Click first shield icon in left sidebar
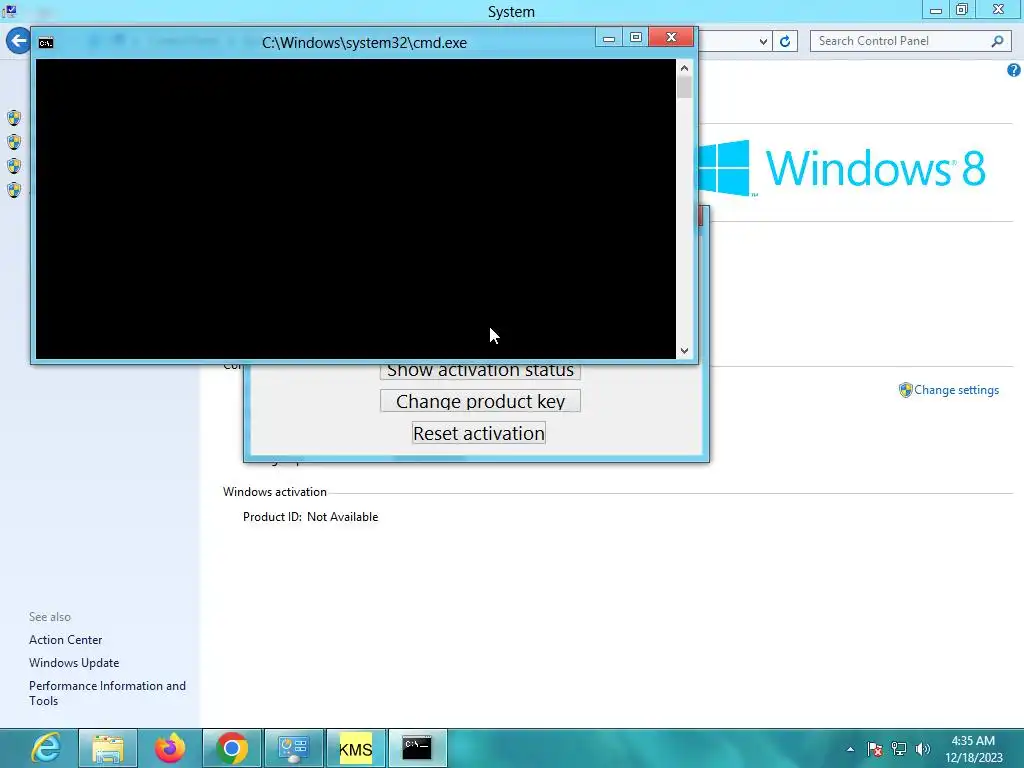Image resolution: width=1024 pixels, height=768 pixels. click(14, 118)
